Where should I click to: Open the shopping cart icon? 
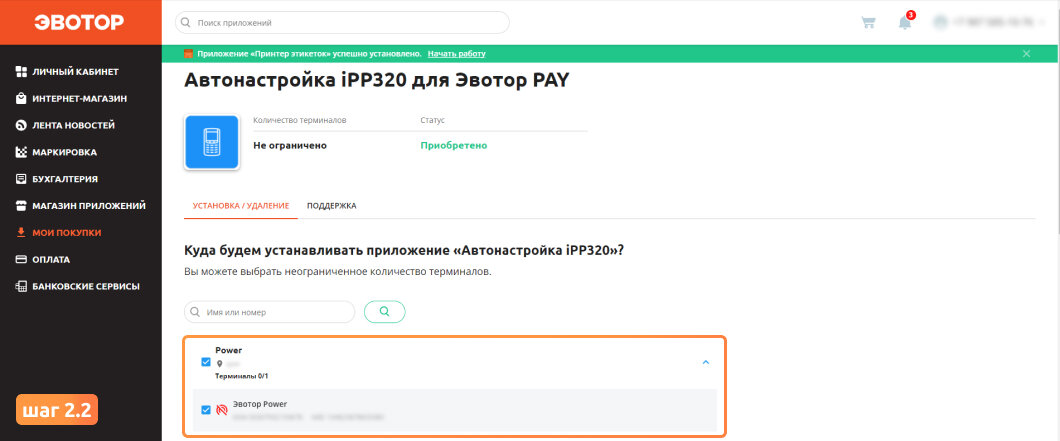868,22
